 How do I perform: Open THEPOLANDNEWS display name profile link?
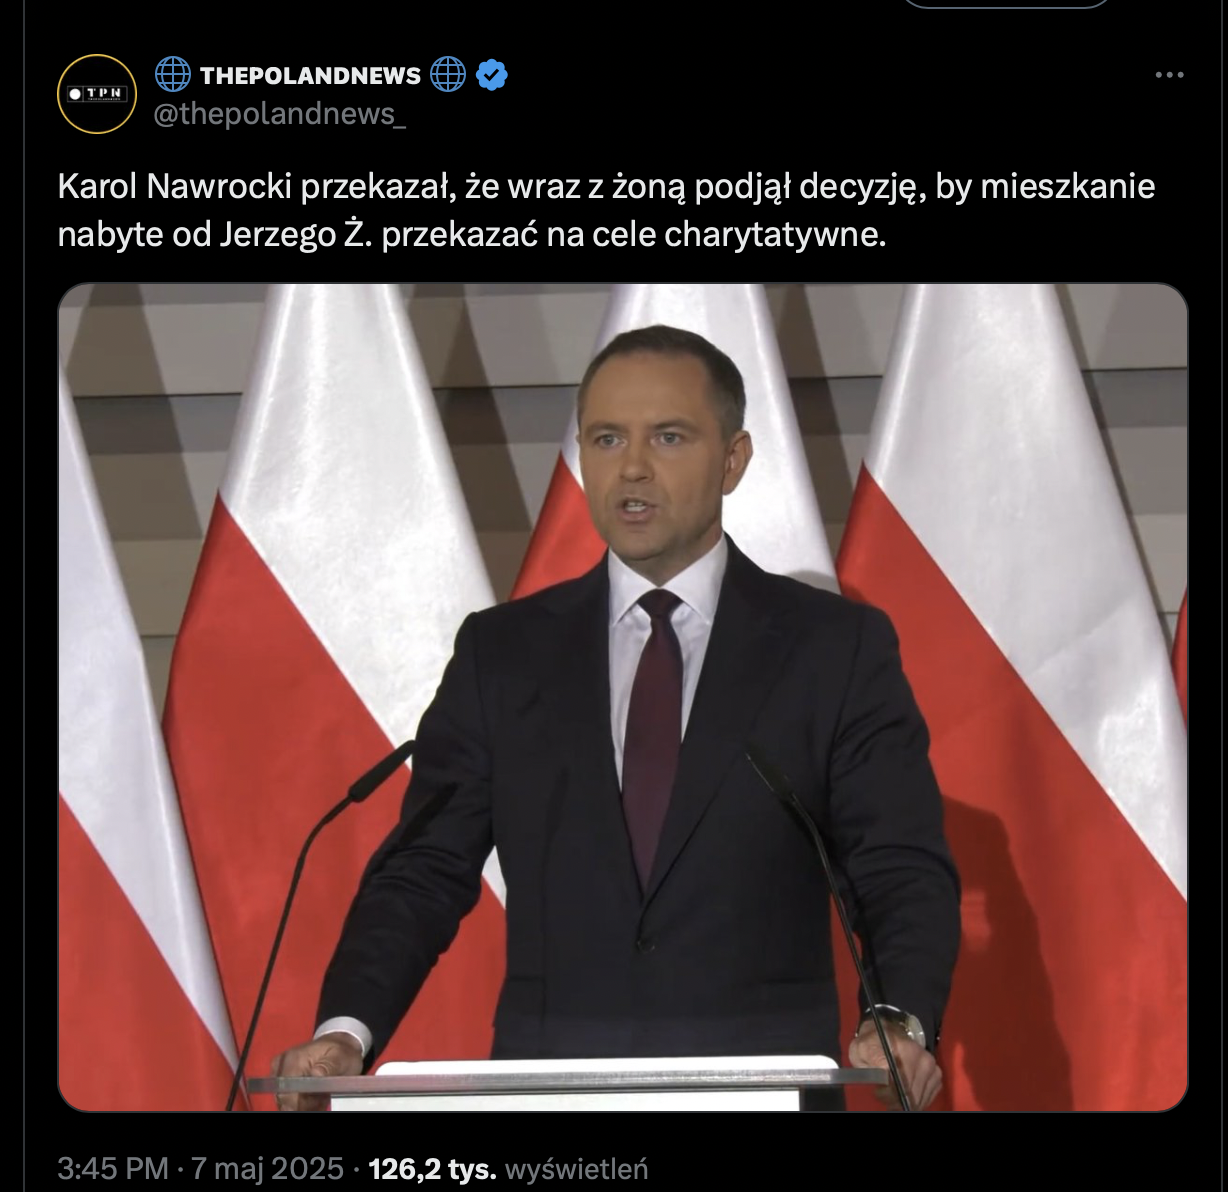(x=310, y=76)
